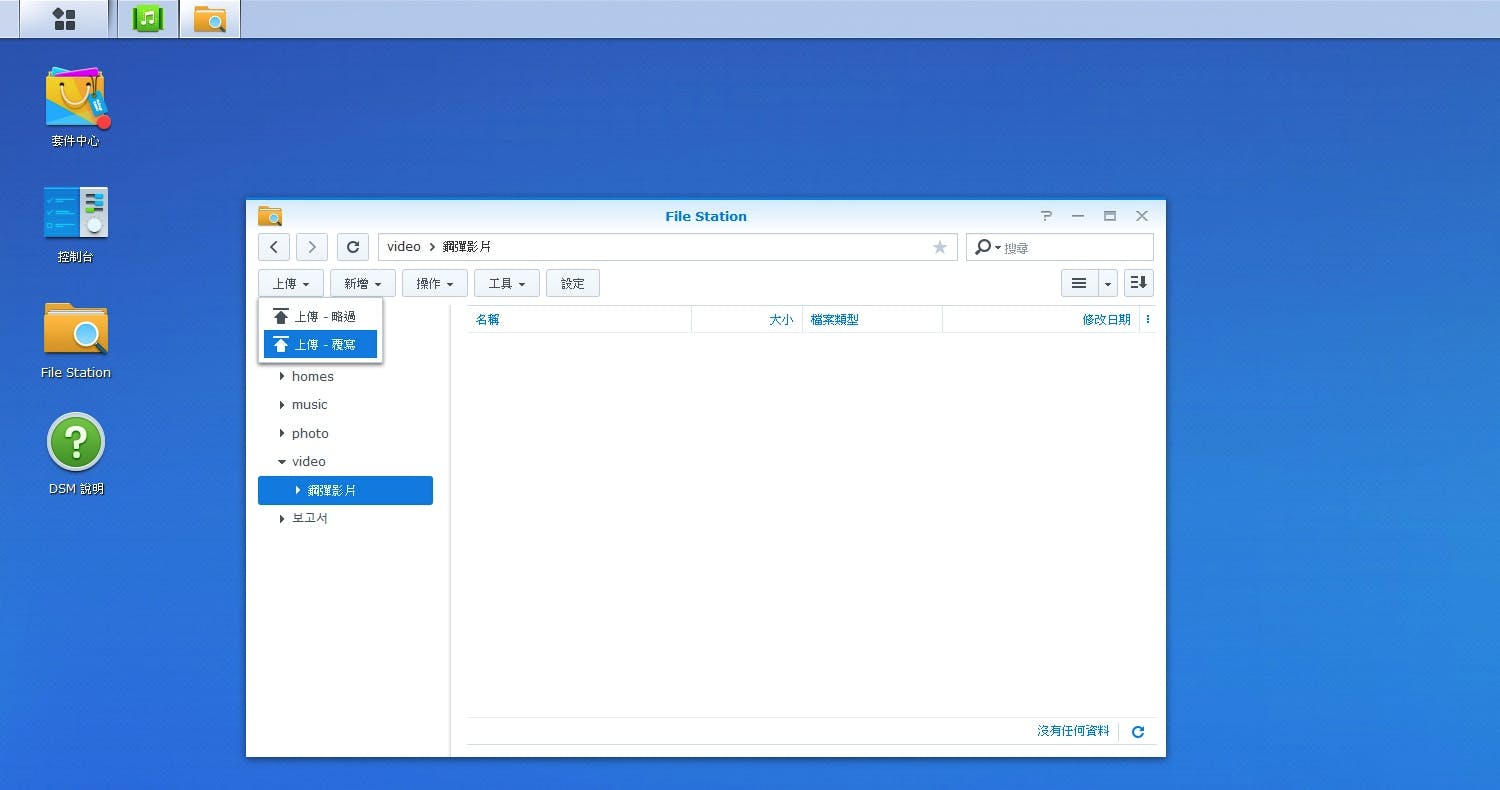
Task: Open the 操作 action dropdown
Action: coord(435,284)
